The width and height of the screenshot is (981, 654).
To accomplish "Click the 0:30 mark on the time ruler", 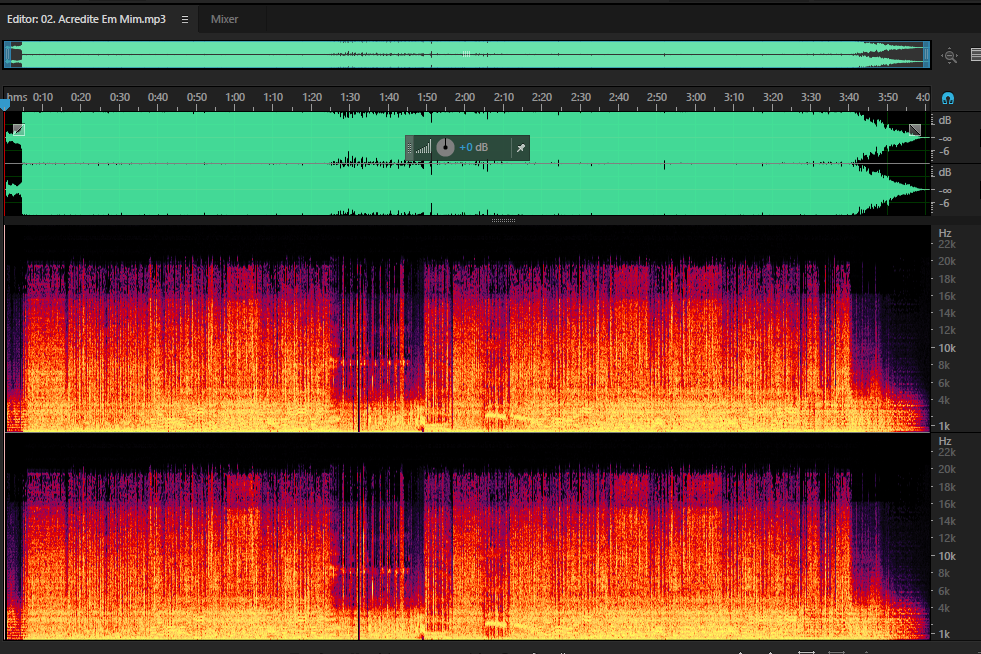I will [119, 97].
